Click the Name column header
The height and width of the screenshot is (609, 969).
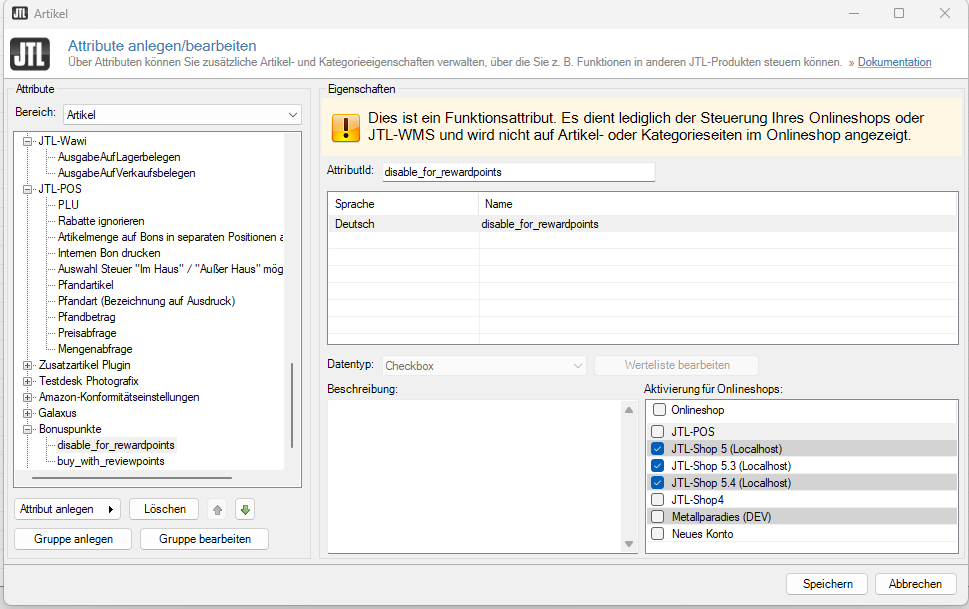(718, 204)
